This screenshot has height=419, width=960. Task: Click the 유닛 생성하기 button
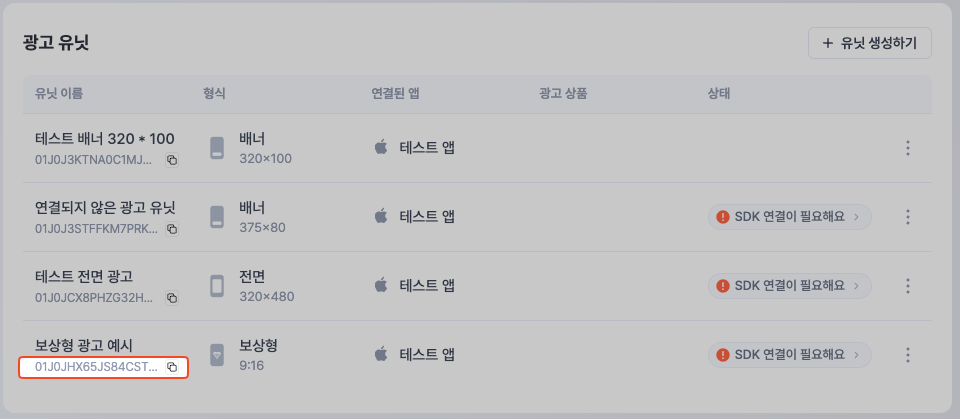[870, 43]
